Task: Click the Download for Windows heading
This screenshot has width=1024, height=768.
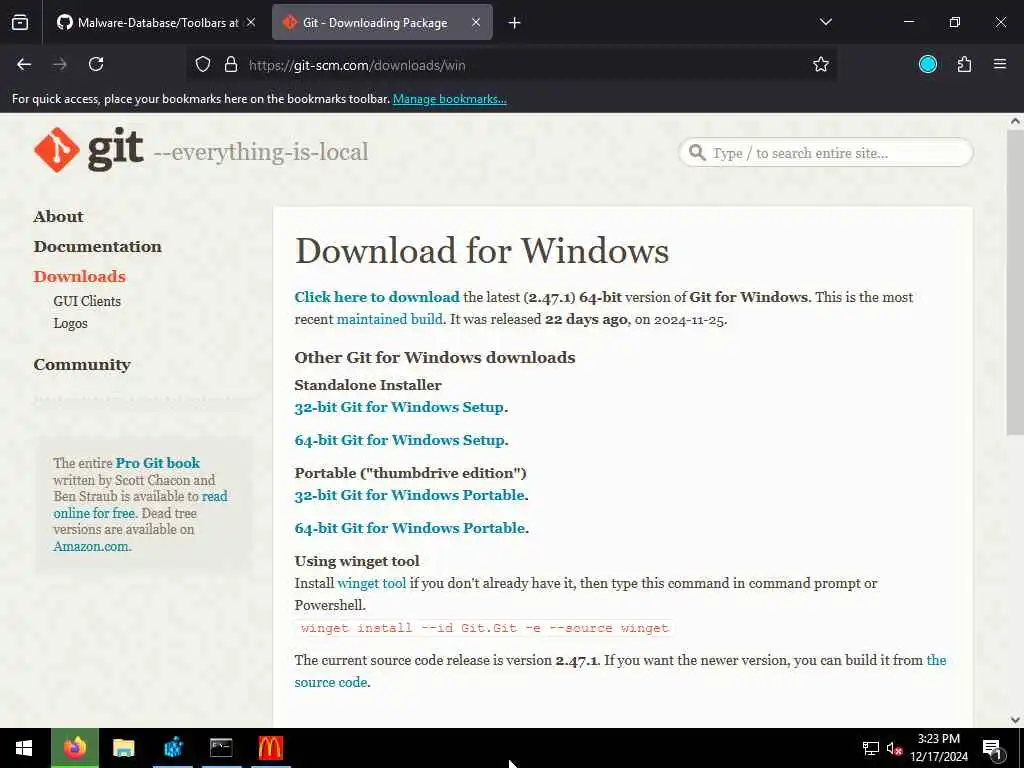Action: [x=482, y=251]
